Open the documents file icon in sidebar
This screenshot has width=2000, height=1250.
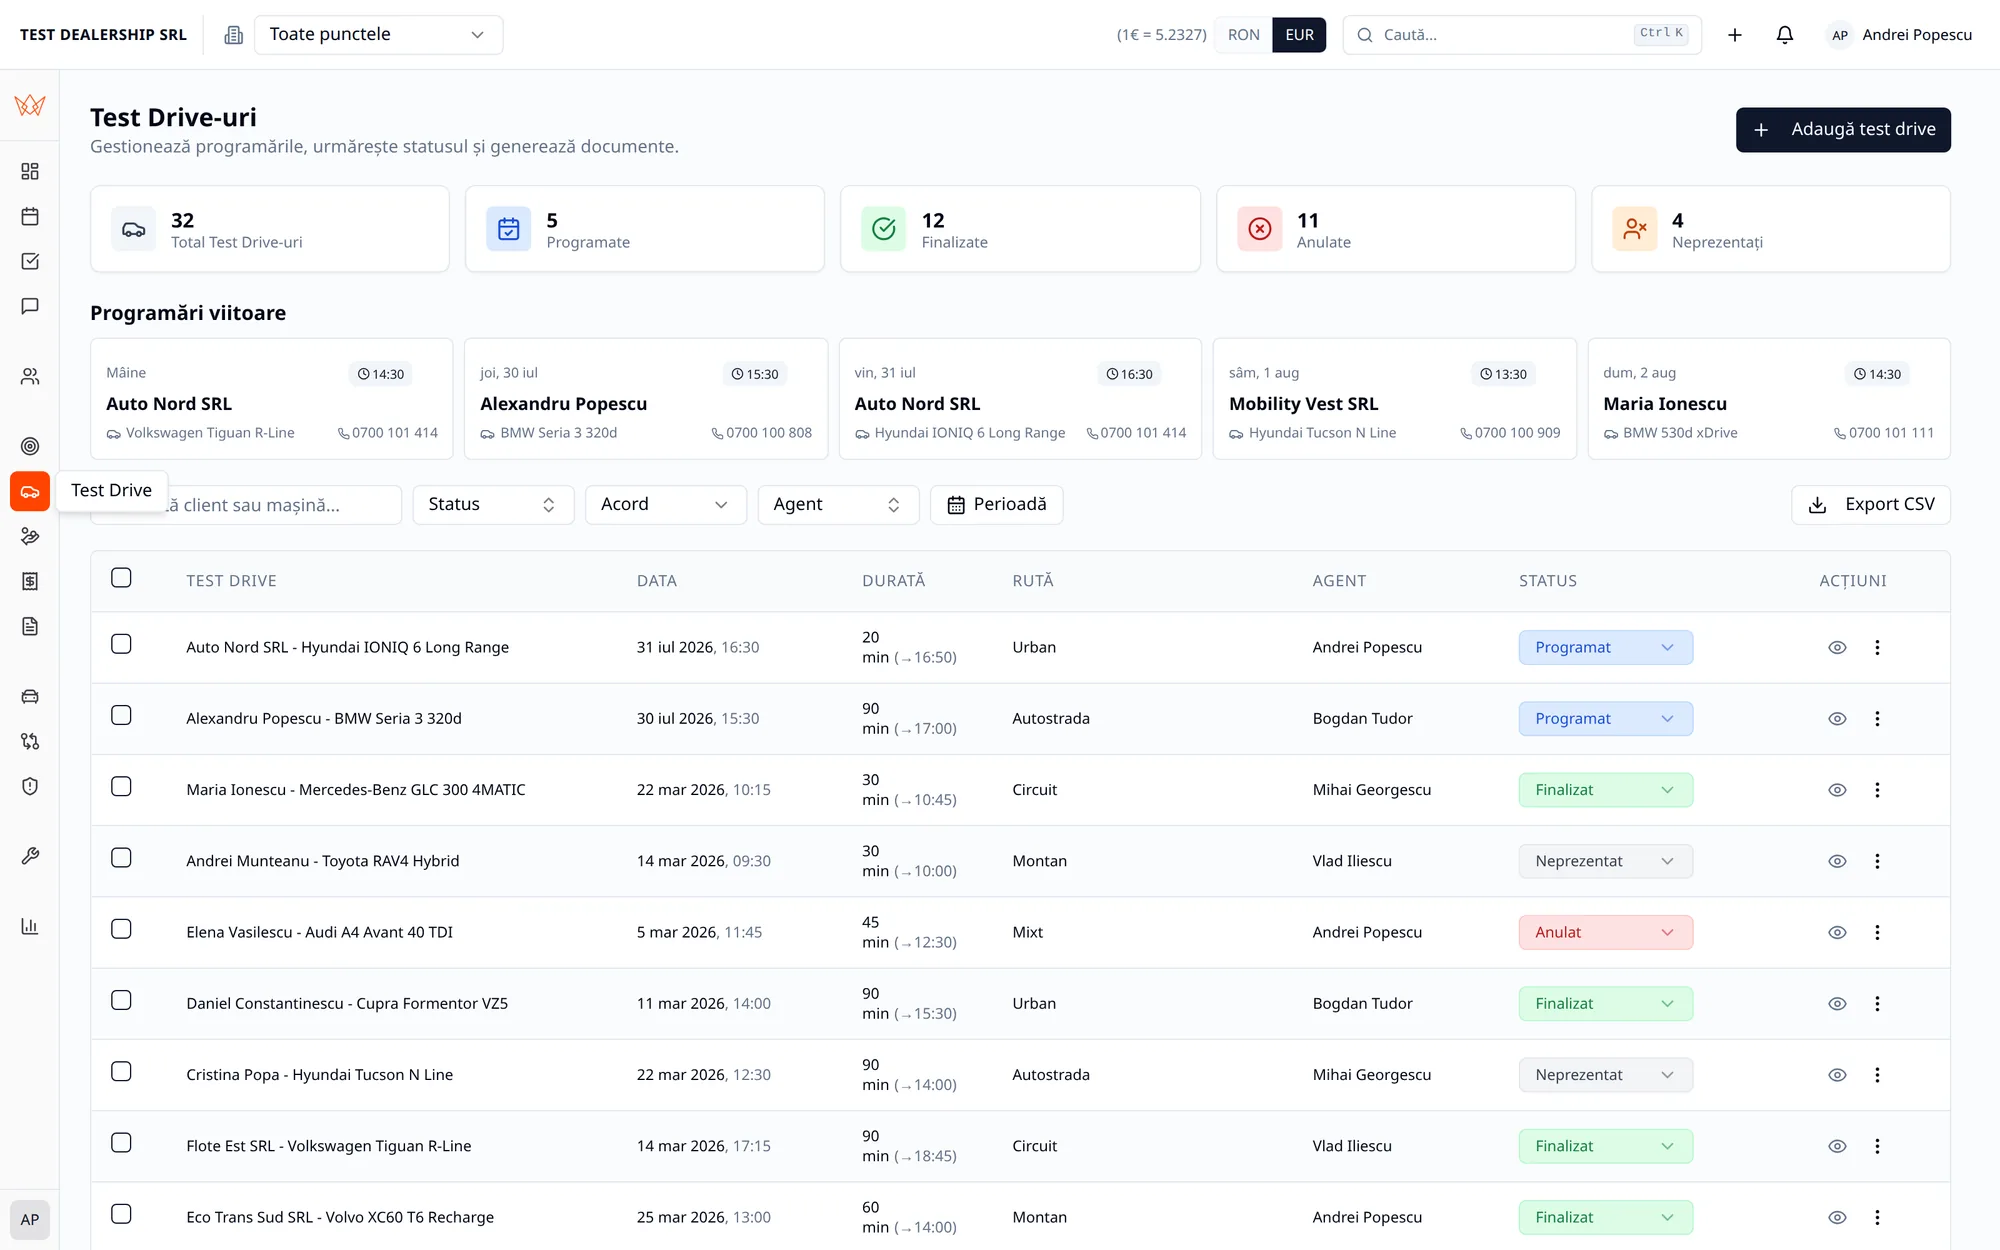30,626
